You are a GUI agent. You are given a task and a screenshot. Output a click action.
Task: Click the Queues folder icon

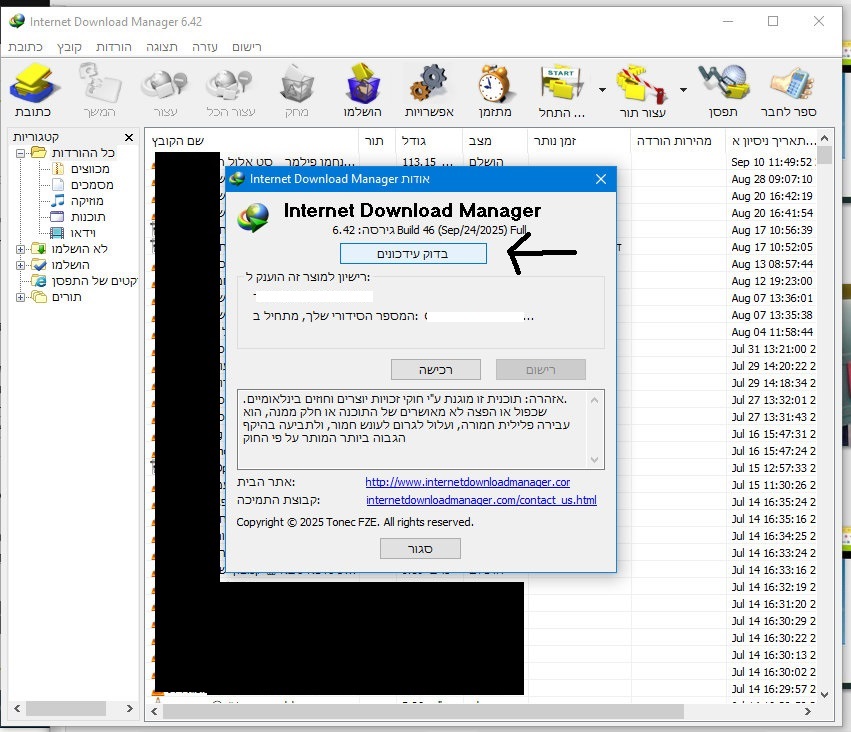(x=39, y=297)
